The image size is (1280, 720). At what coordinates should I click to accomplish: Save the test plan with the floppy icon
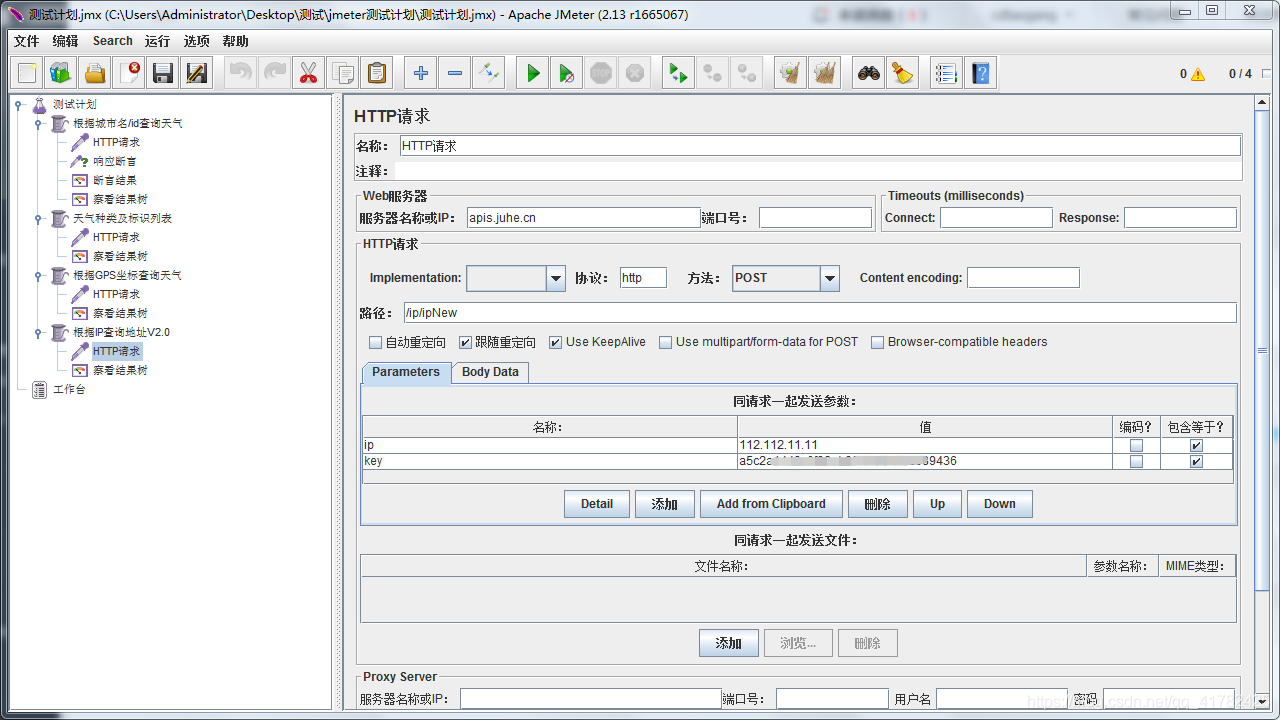(163, 73)
